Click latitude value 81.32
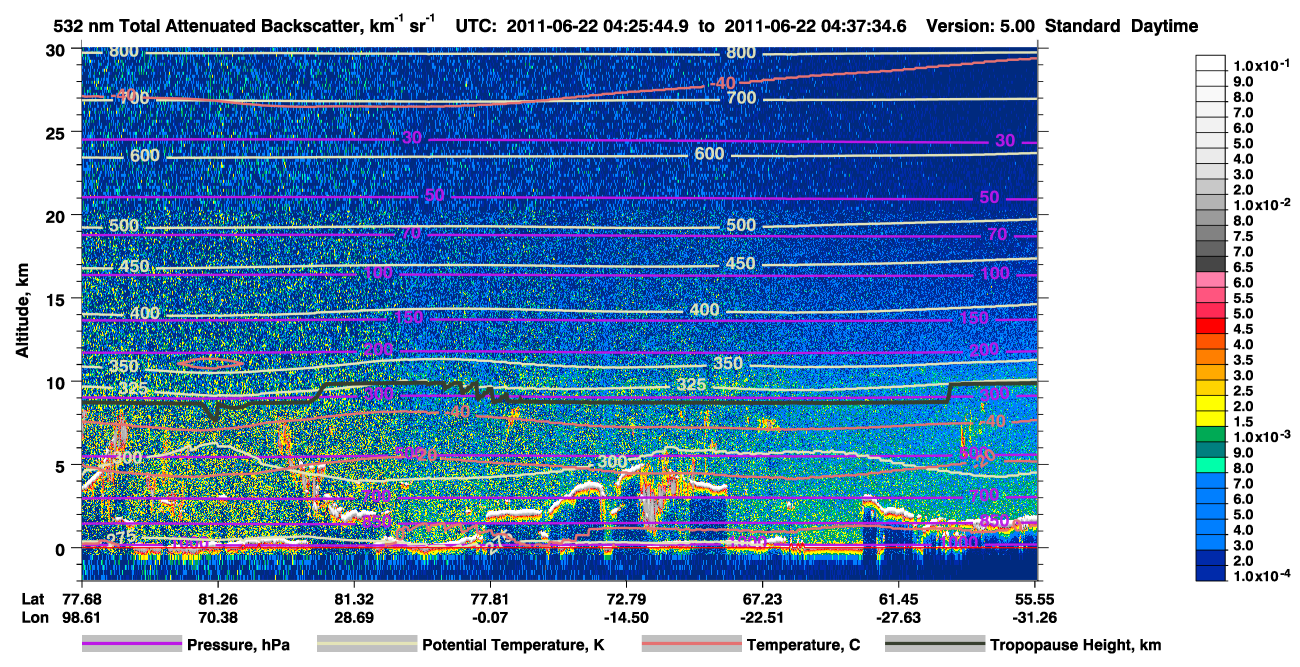The height and width of the screenshot is (667, 1300). (x=353, y=598)
